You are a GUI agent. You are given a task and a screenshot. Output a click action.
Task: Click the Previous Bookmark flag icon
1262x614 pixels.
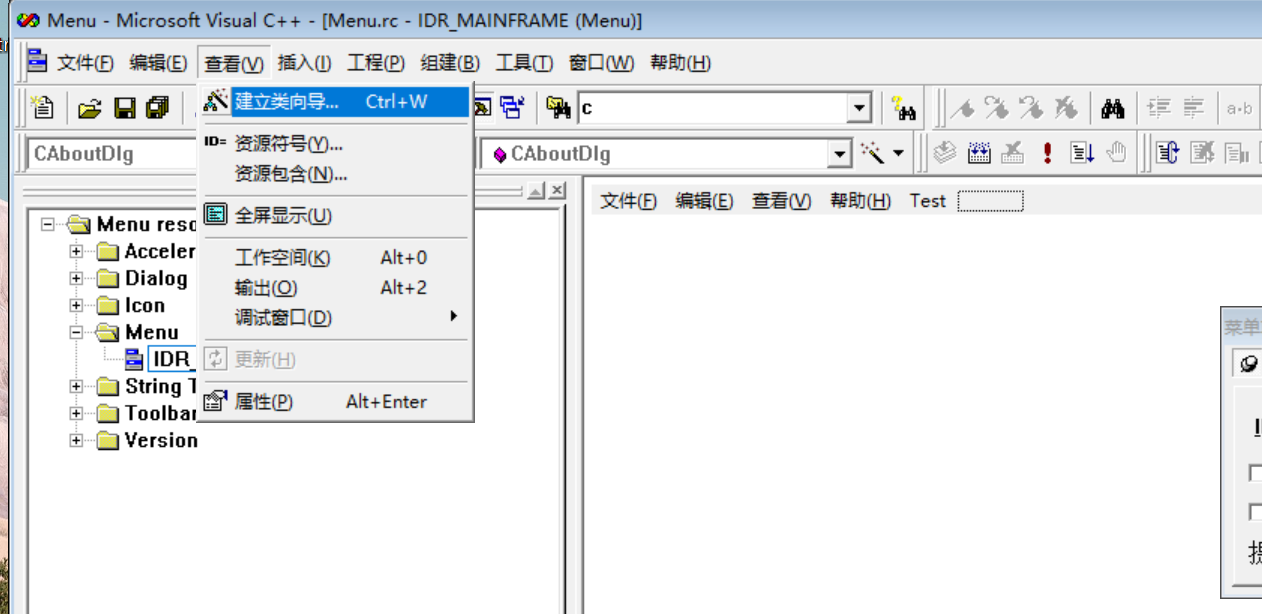coord(1030,108)
